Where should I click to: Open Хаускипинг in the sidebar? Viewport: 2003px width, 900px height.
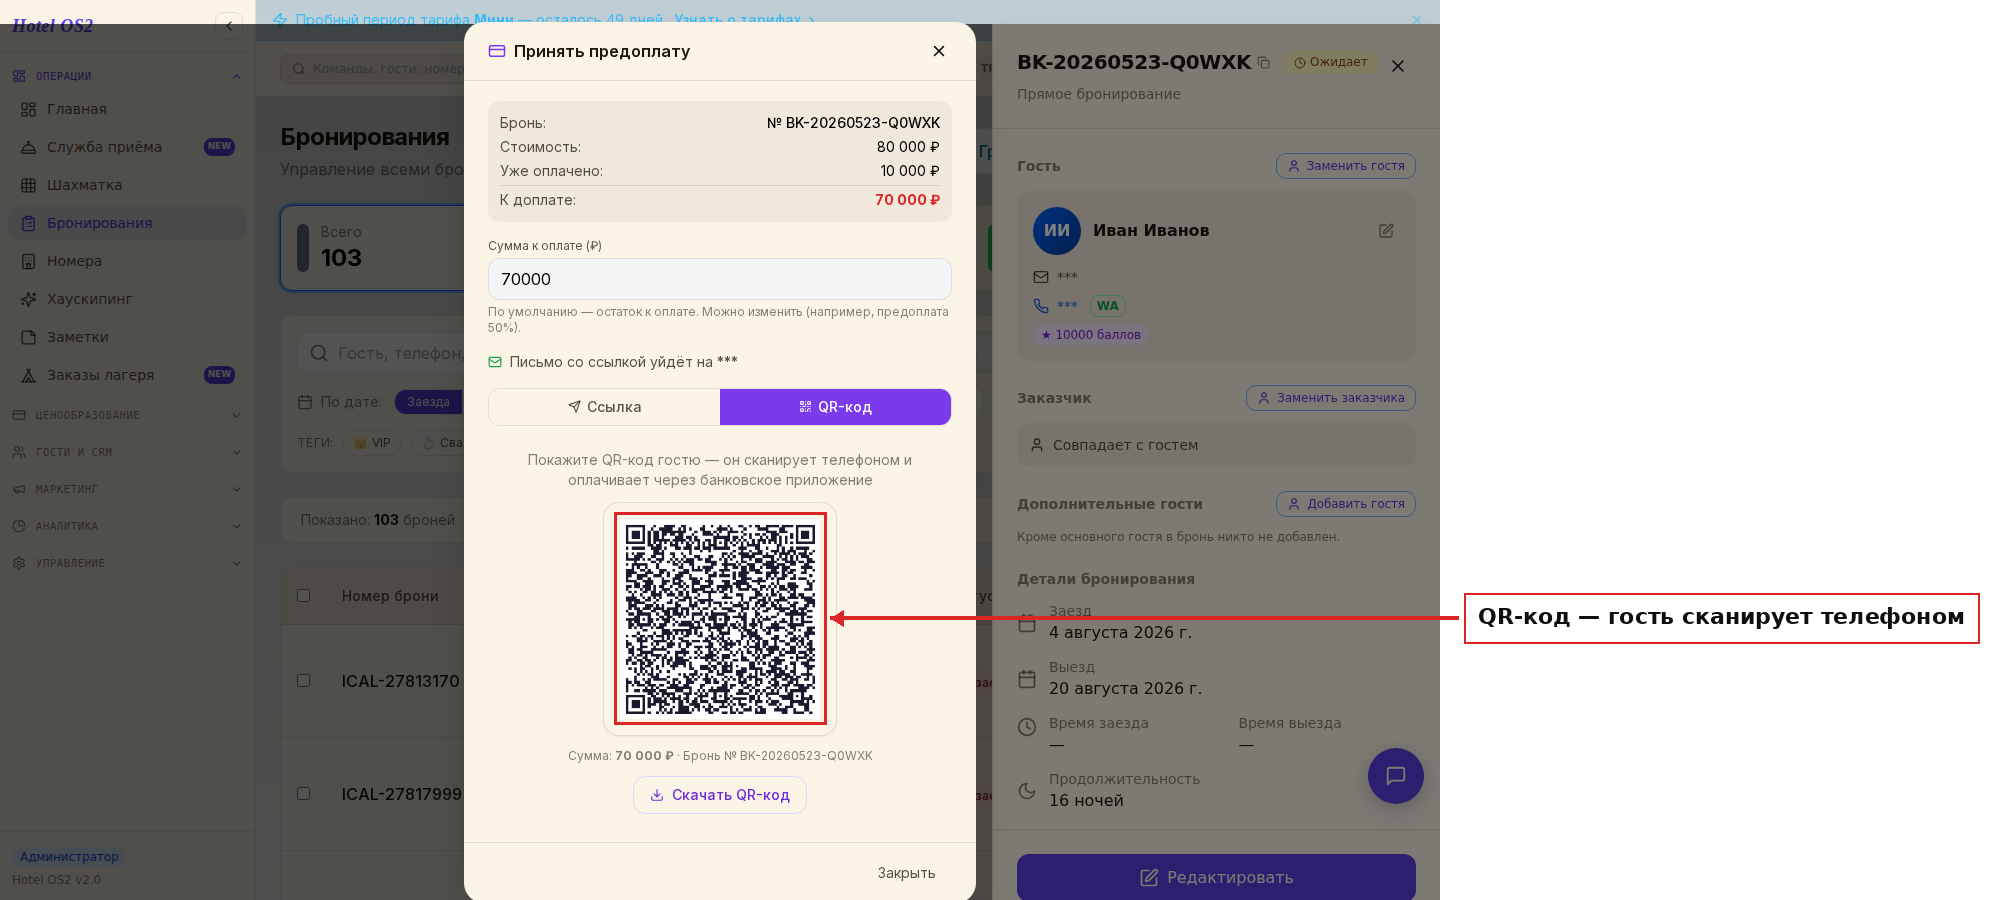(x=127, y=299)
